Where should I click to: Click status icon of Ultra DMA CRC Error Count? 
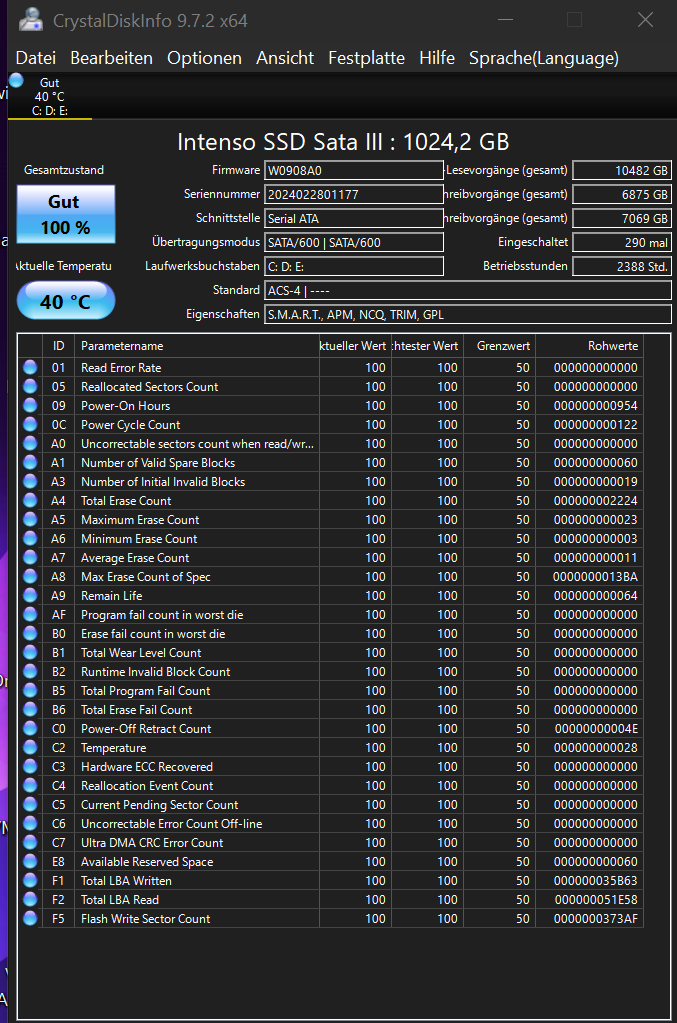tap(30, 842)
